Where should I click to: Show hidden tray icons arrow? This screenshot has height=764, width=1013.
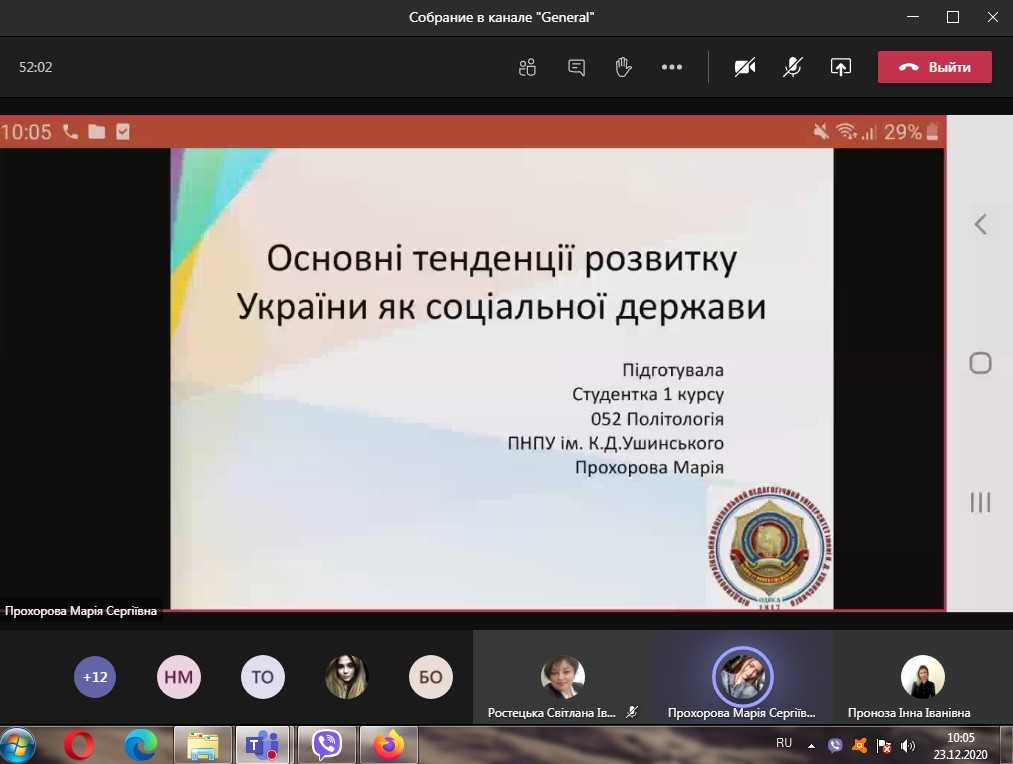click(x=811, y=746)
